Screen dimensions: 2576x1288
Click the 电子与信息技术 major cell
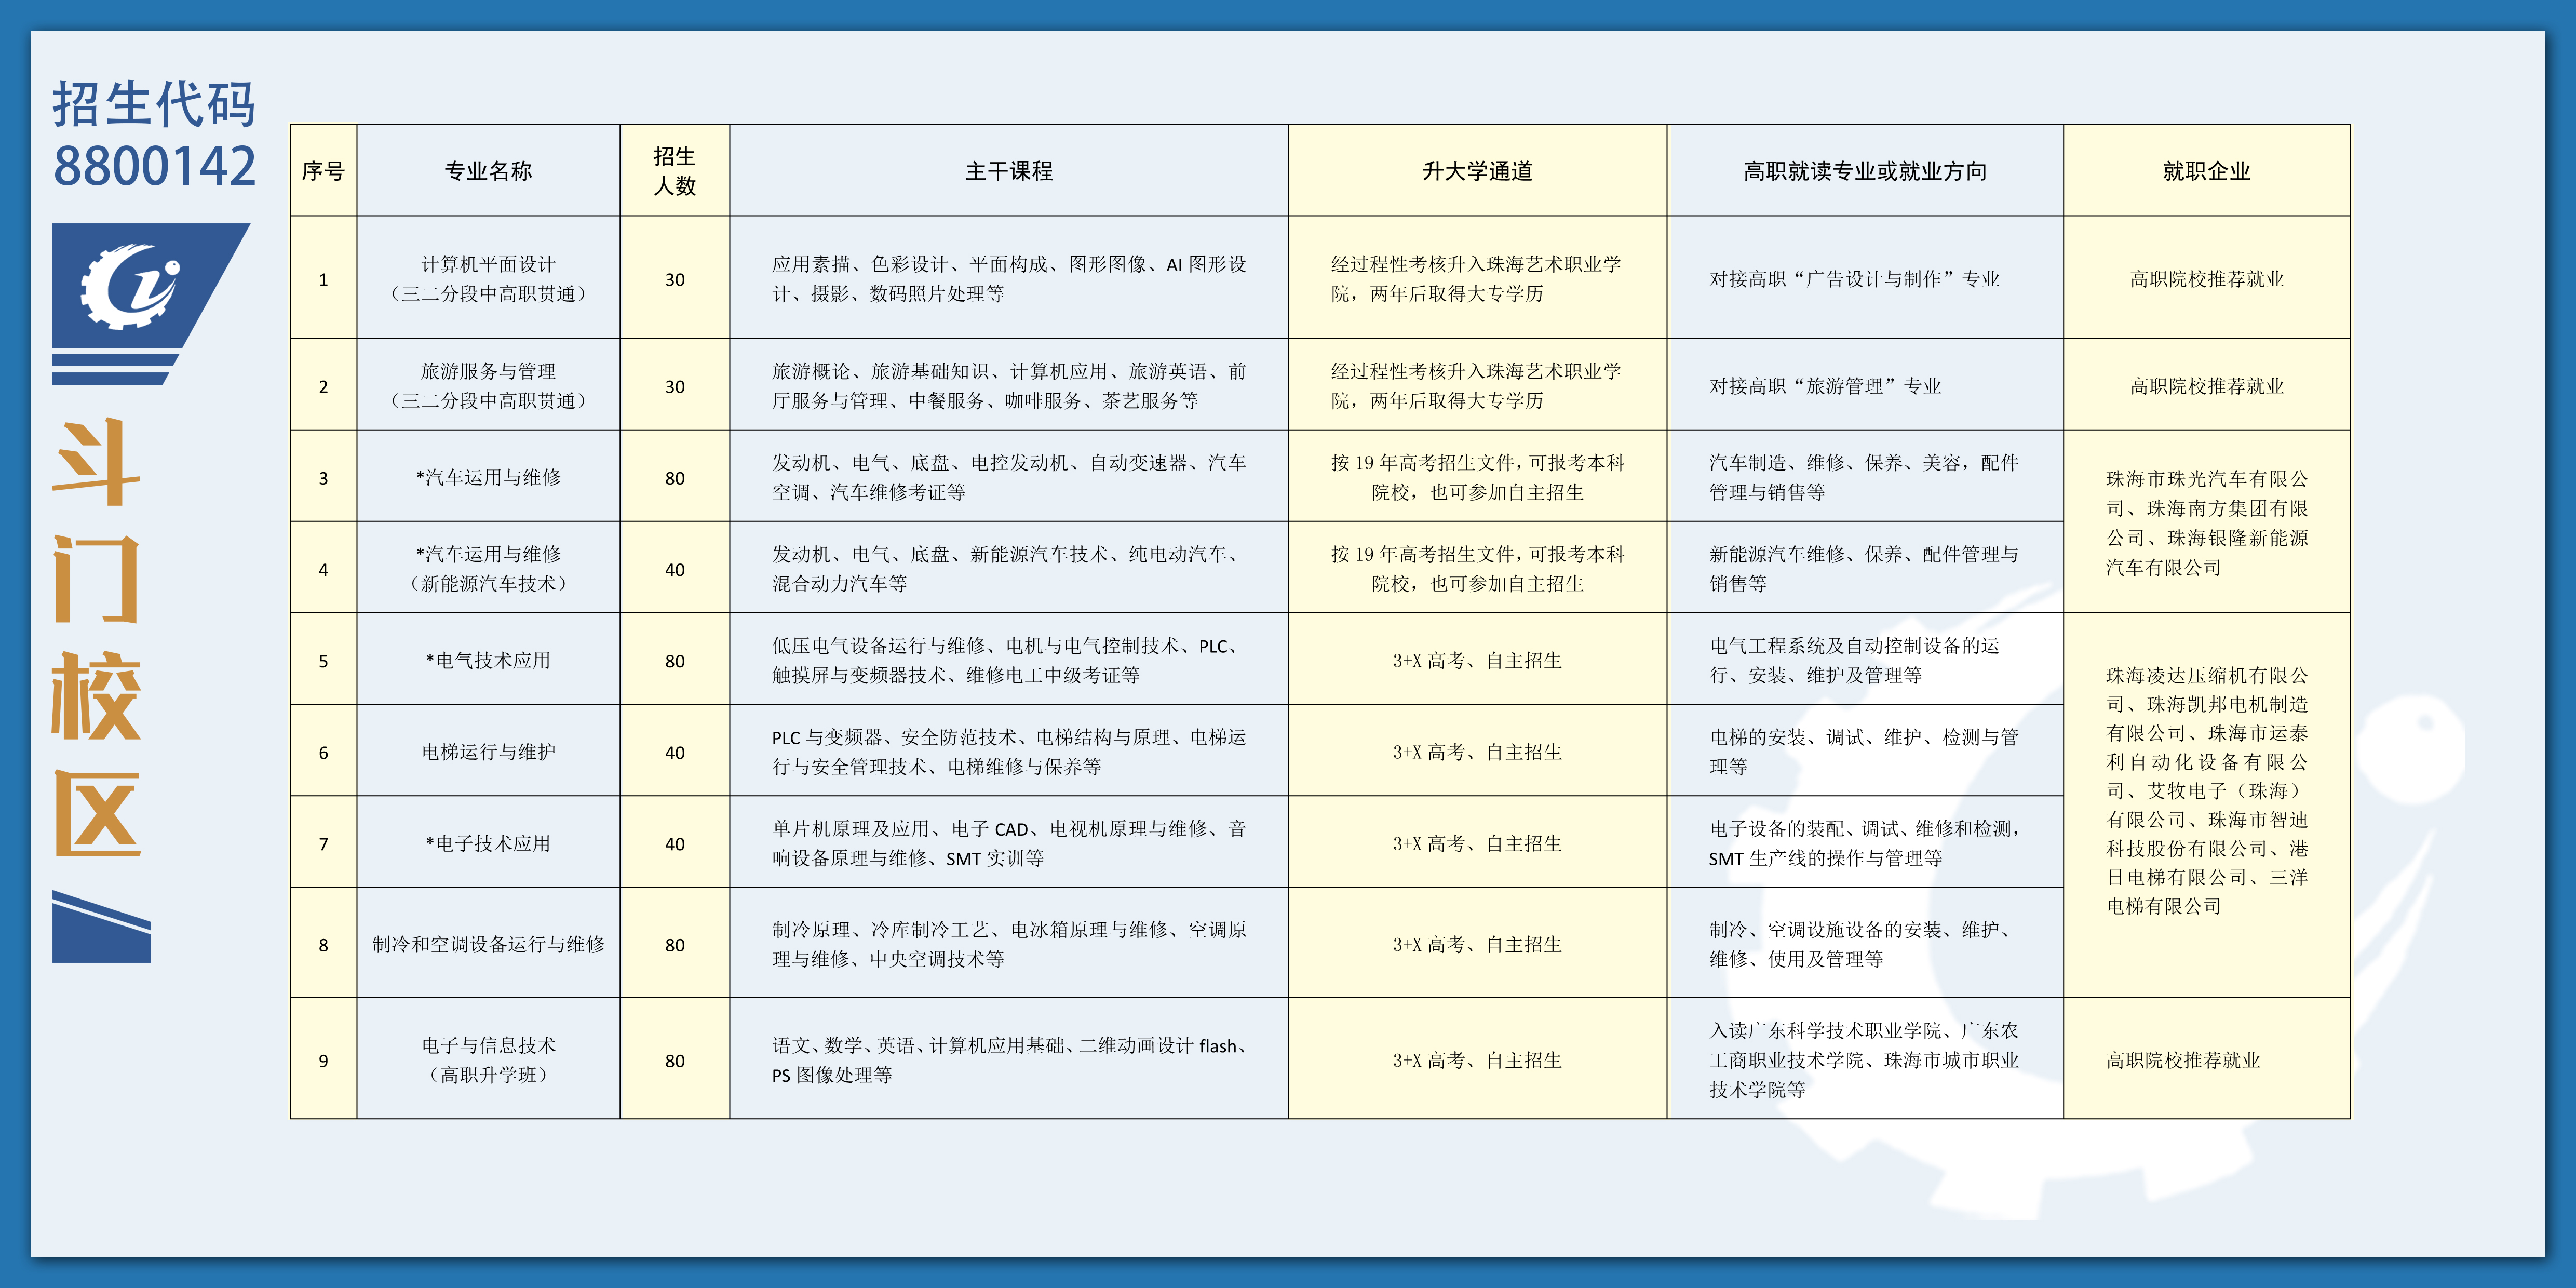coord(488,1059)
